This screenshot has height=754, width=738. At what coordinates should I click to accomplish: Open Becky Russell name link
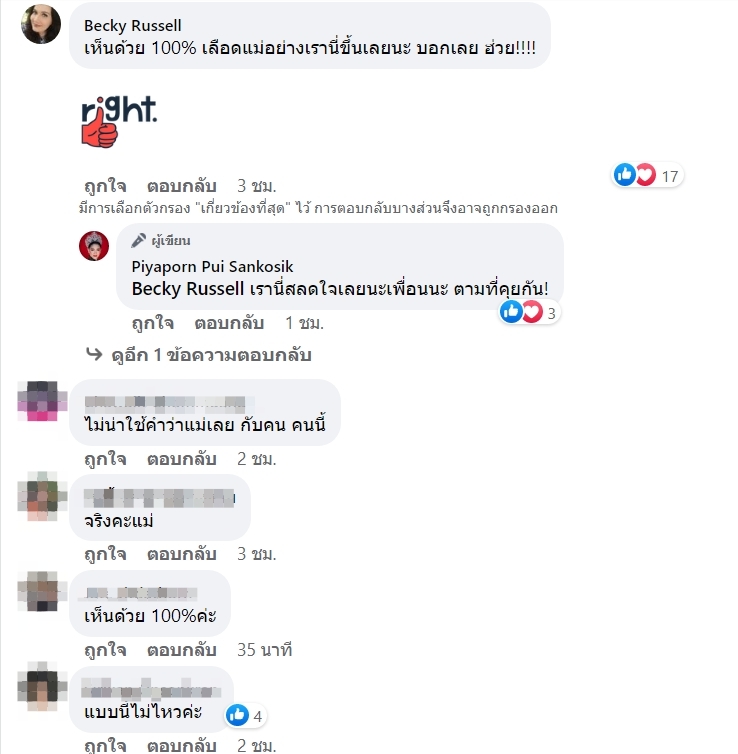(133, 25)
